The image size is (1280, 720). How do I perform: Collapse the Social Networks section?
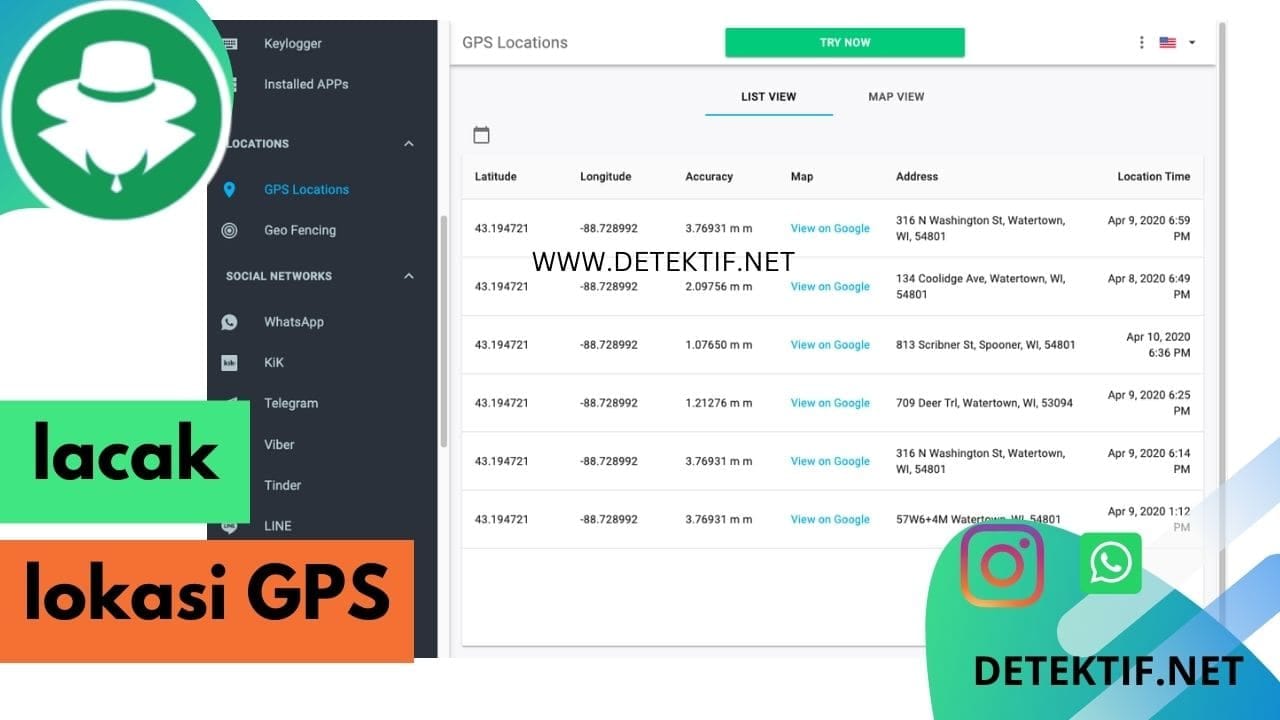click(408, 276)
